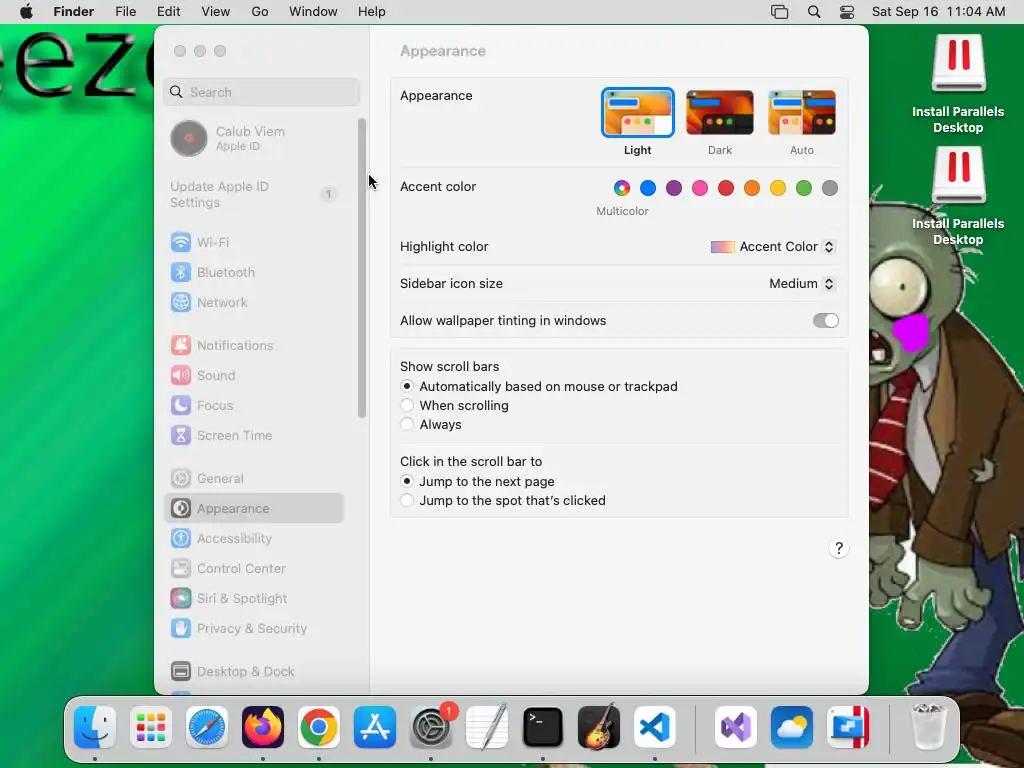Select the red accent color
Image resolution: width=1024 pixels, height=768 pixels.
pyautogui.click(x=726, y=188)
